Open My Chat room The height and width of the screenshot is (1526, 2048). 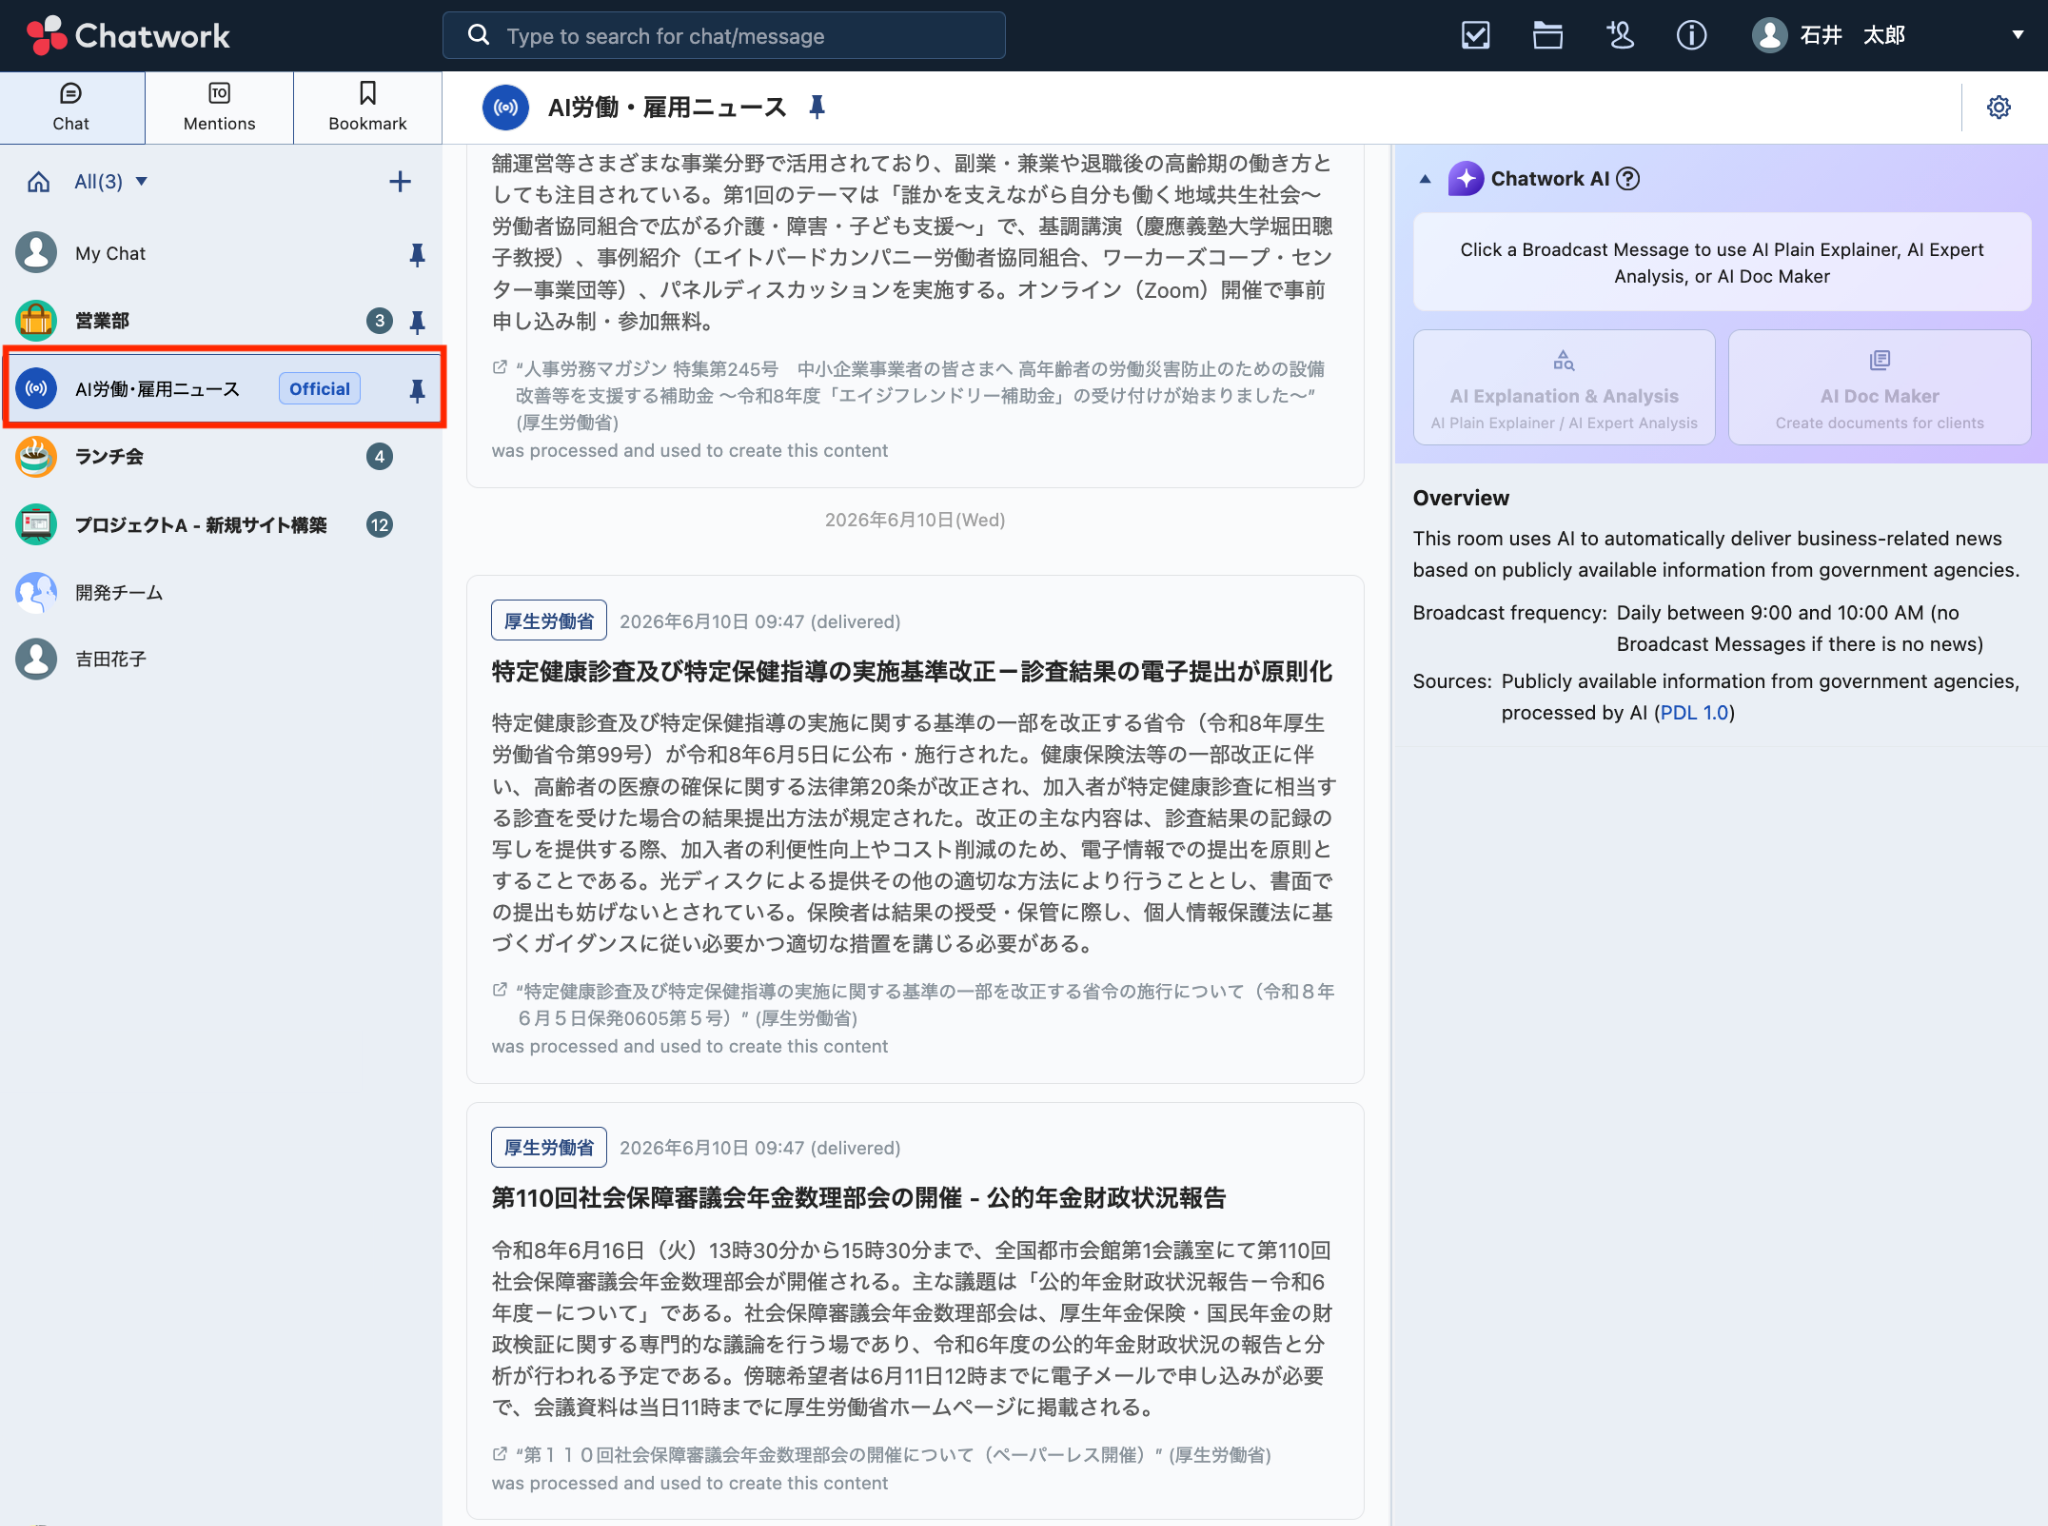[x=221, y=253]
